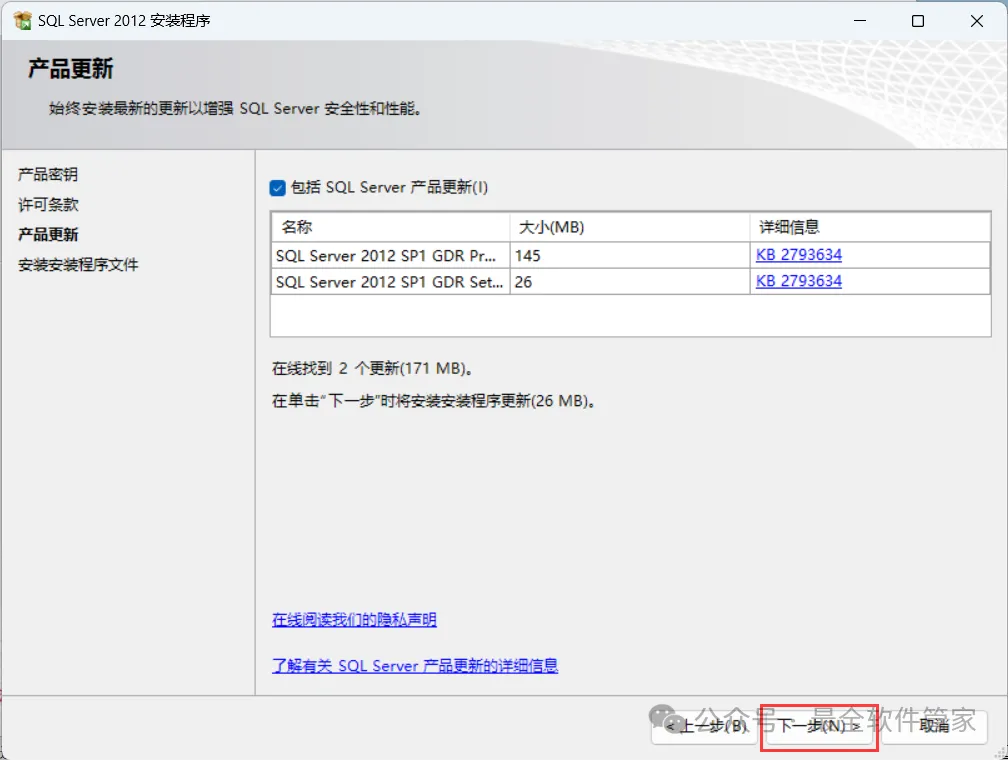Uncheck 包括 SQL Server 产品更新 checkbox
The height and width of the screenshot is (760, 1008).
[x=277, y=188]
